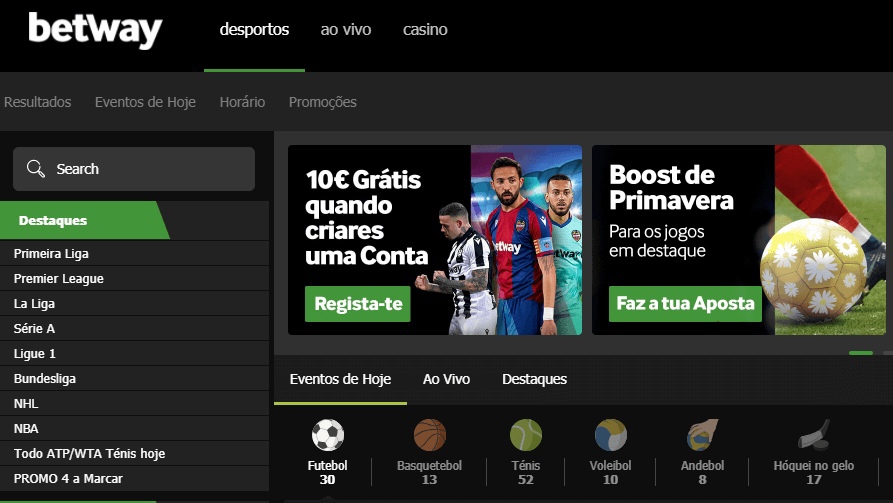Select the Ténis tennis ball icon

tap(526, 435)
